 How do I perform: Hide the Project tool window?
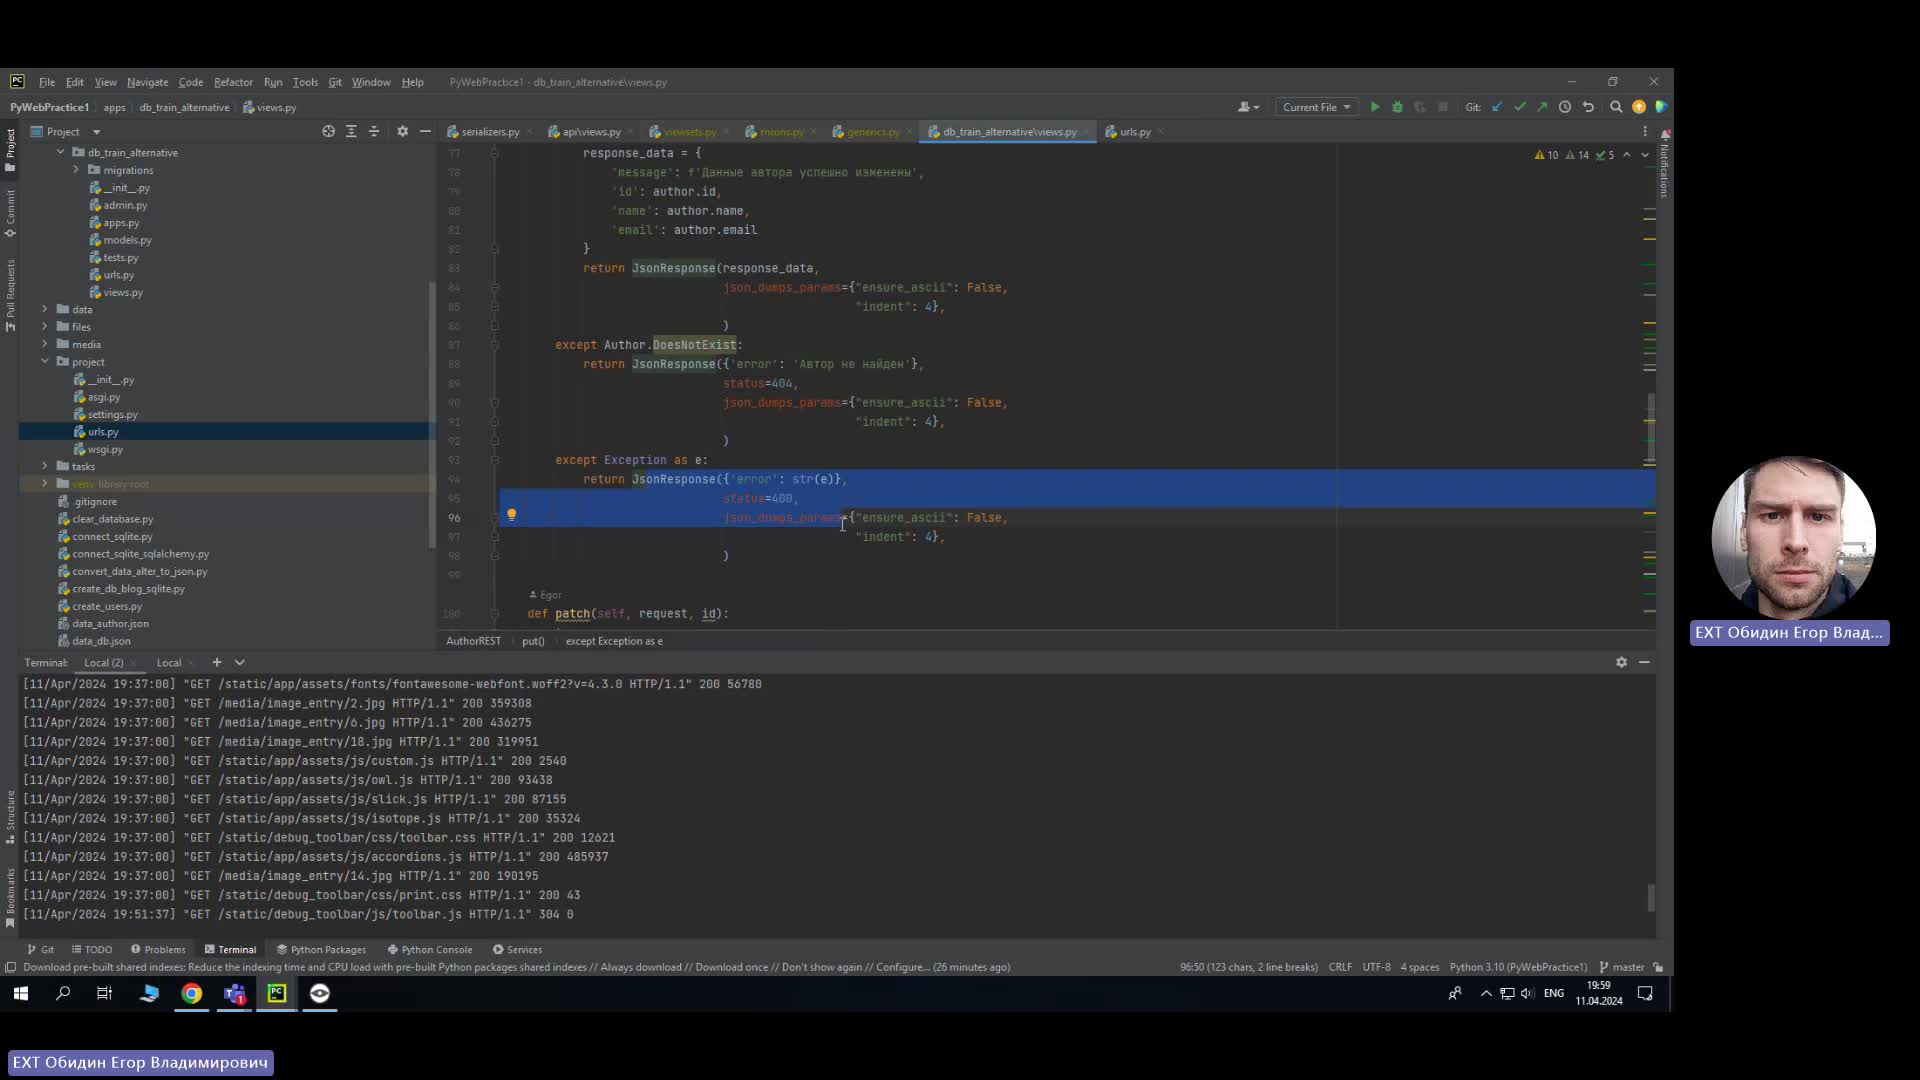425,131
